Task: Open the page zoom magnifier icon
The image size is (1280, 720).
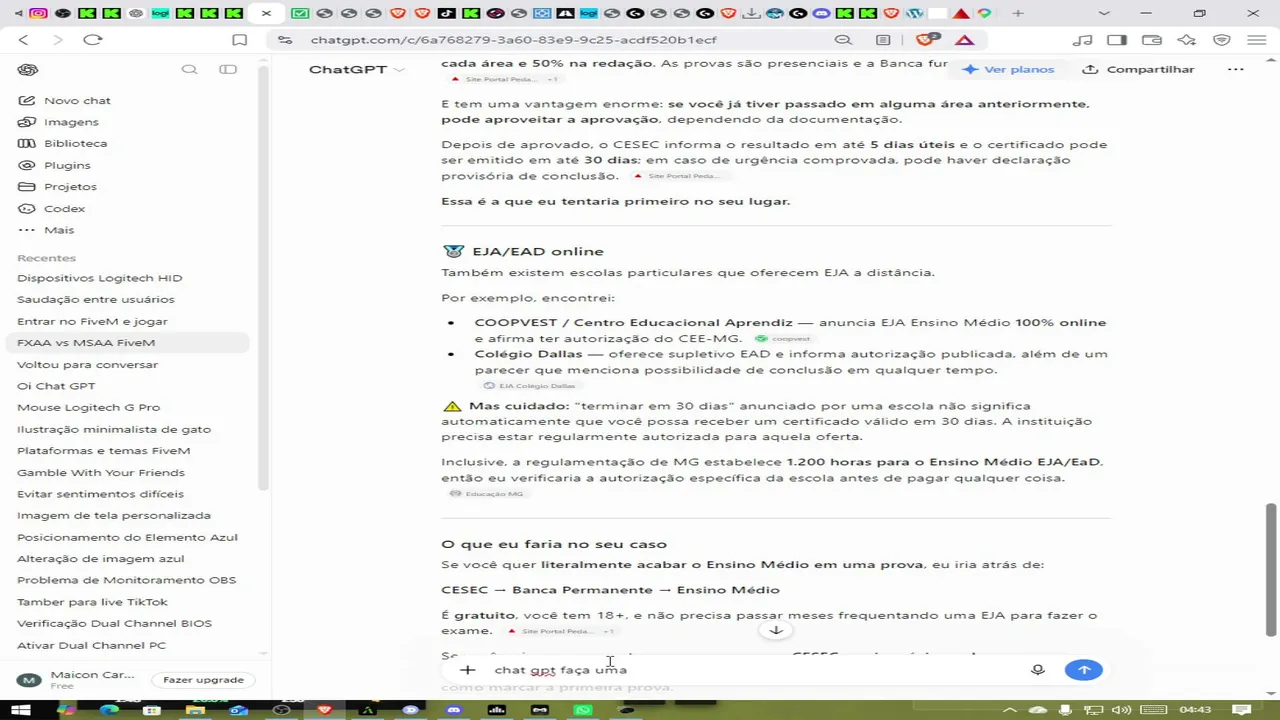Action: (x=843, y=40)
